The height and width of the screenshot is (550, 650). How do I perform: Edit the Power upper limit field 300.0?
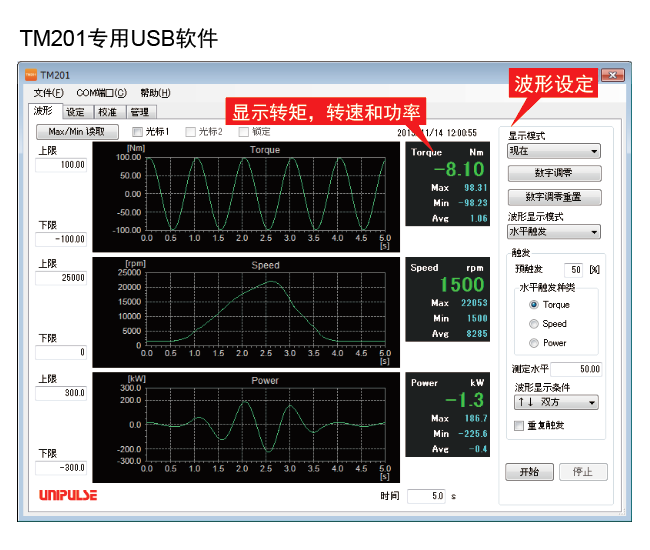tap(61, 393)
